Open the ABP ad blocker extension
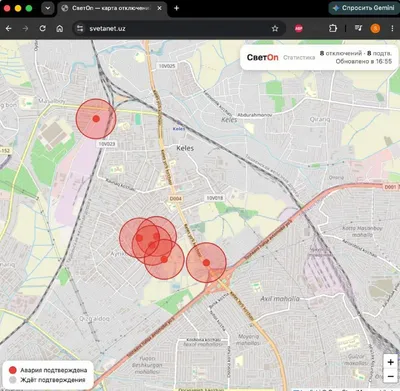The height and width of the screenshot is (391, 400). click(299, 29)
